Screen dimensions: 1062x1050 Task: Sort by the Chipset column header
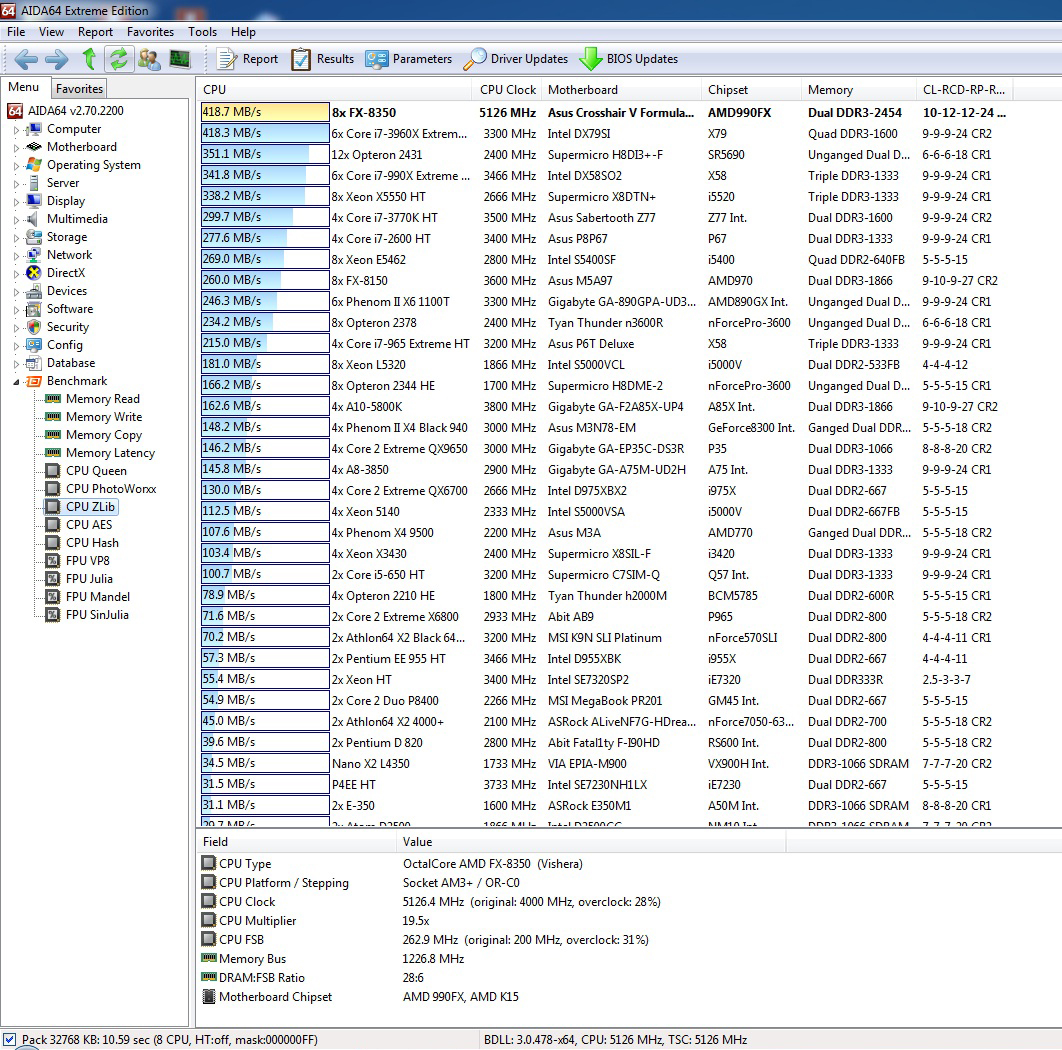tap(750, 89)
